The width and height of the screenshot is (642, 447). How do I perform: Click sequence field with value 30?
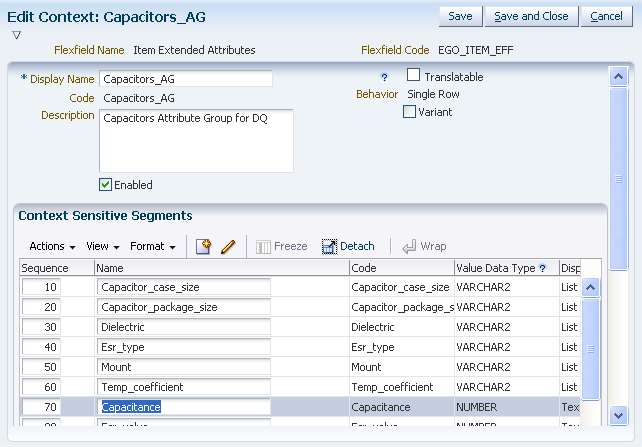coord(41,327)
